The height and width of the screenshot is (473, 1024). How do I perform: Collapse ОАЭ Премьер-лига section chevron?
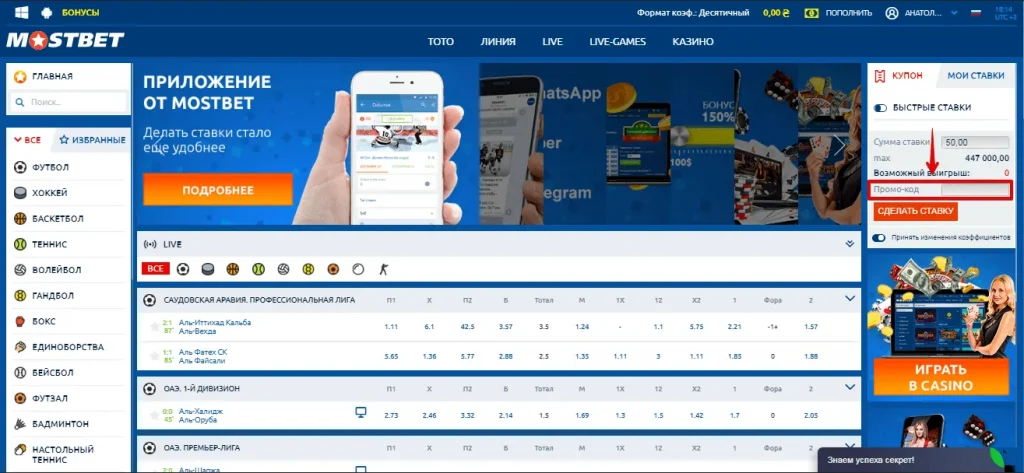pos(850,446)
